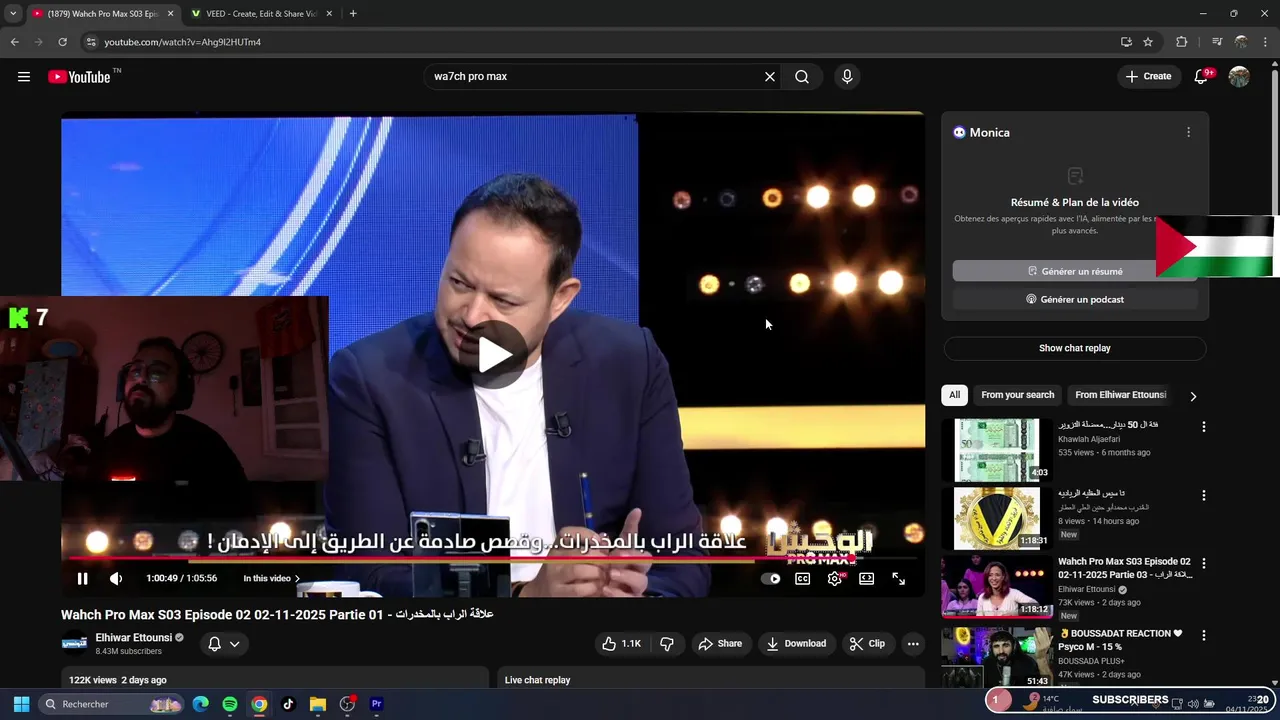Open options for Khawlah Aljaefari video
Screen dimensions: 1280x720
[1204, 427]
